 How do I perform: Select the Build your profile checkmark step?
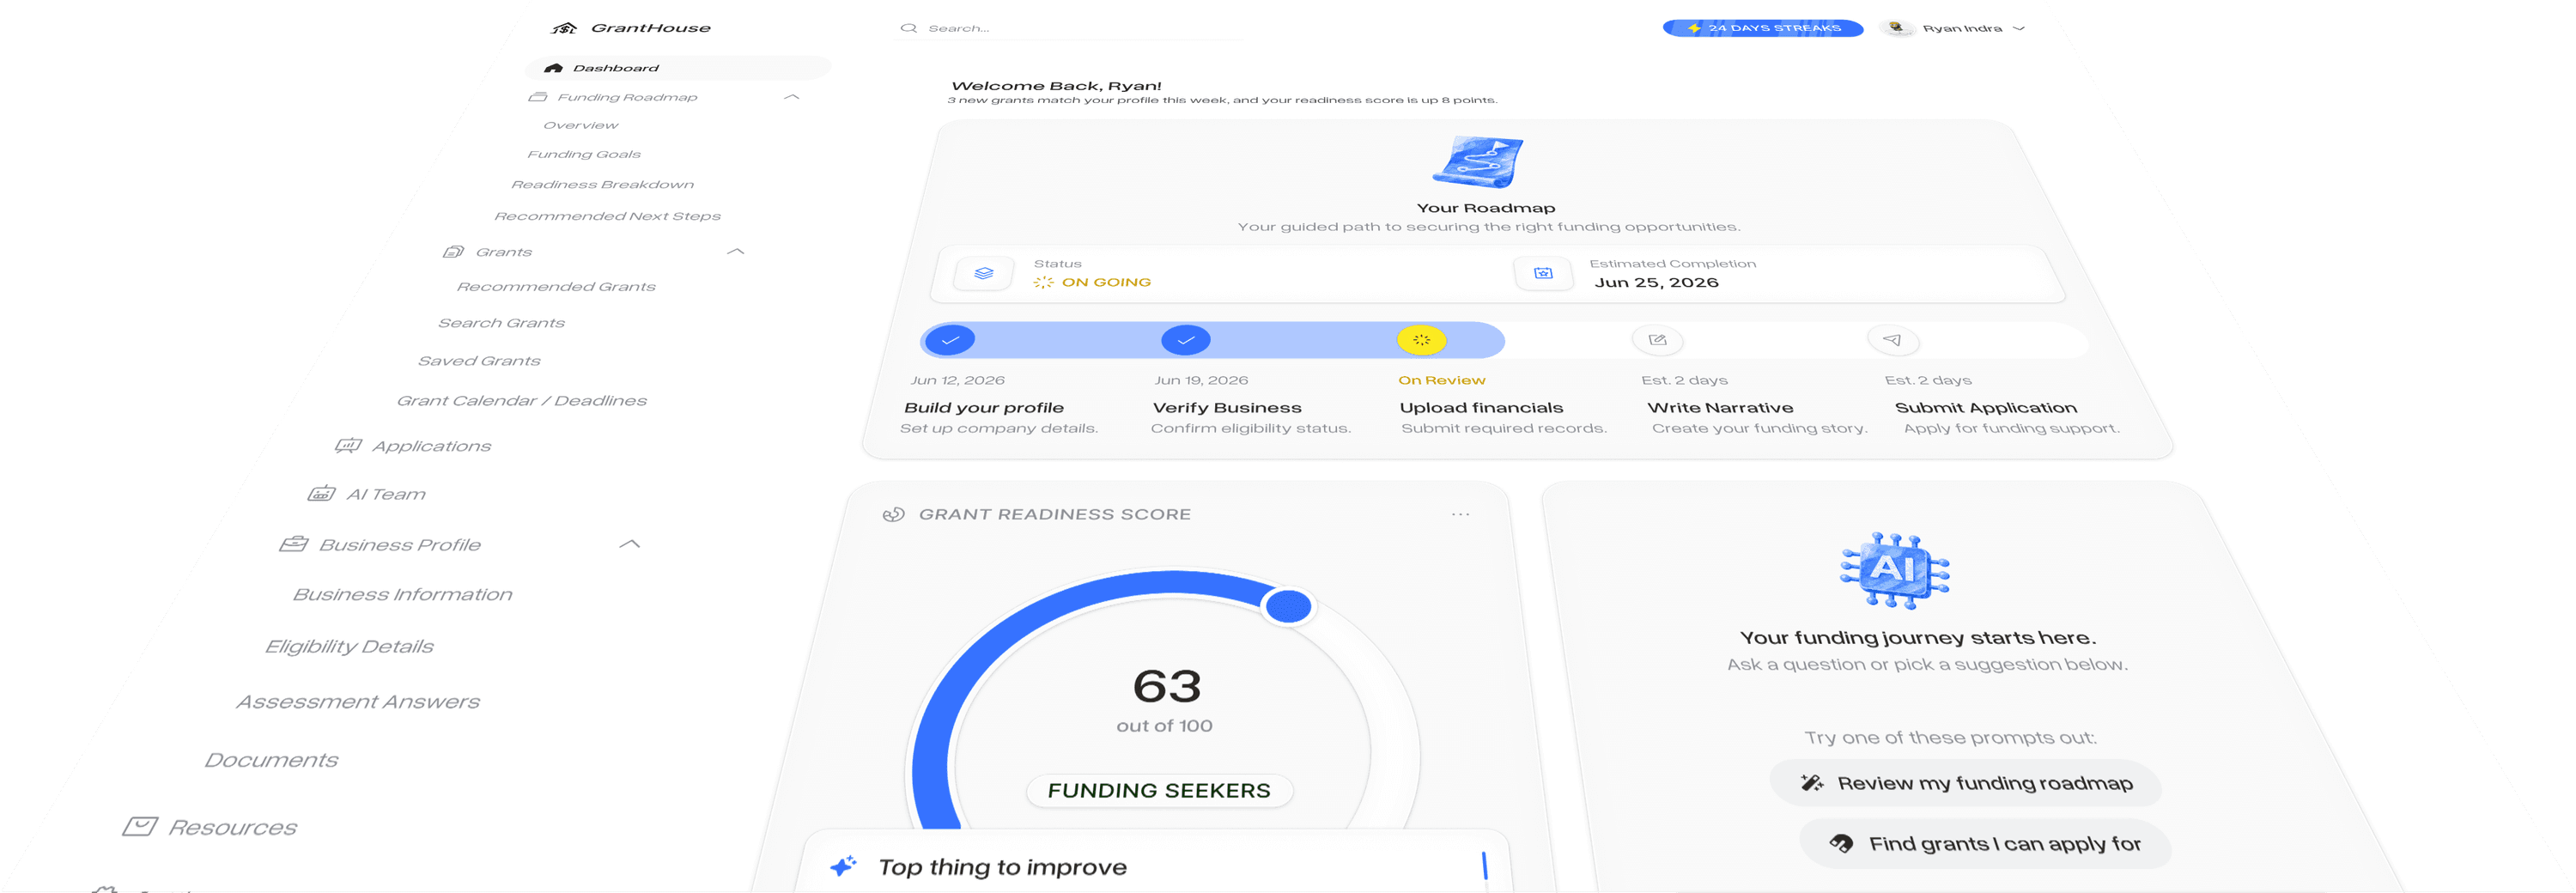tap(950, 341)
